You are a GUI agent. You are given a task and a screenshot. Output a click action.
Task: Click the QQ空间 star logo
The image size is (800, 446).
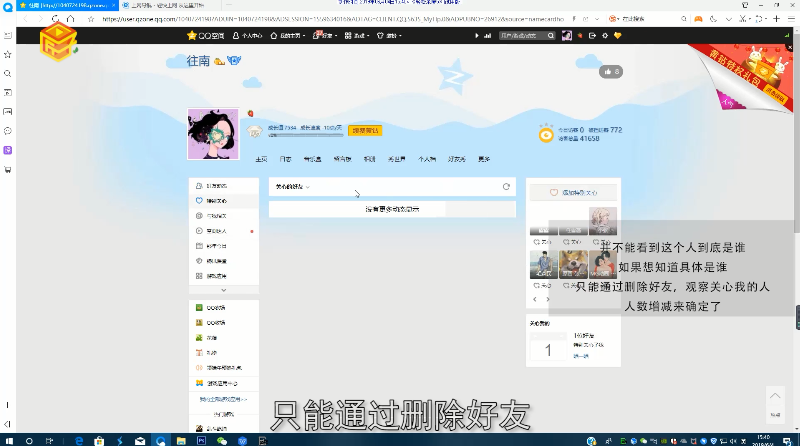(206, 36)
